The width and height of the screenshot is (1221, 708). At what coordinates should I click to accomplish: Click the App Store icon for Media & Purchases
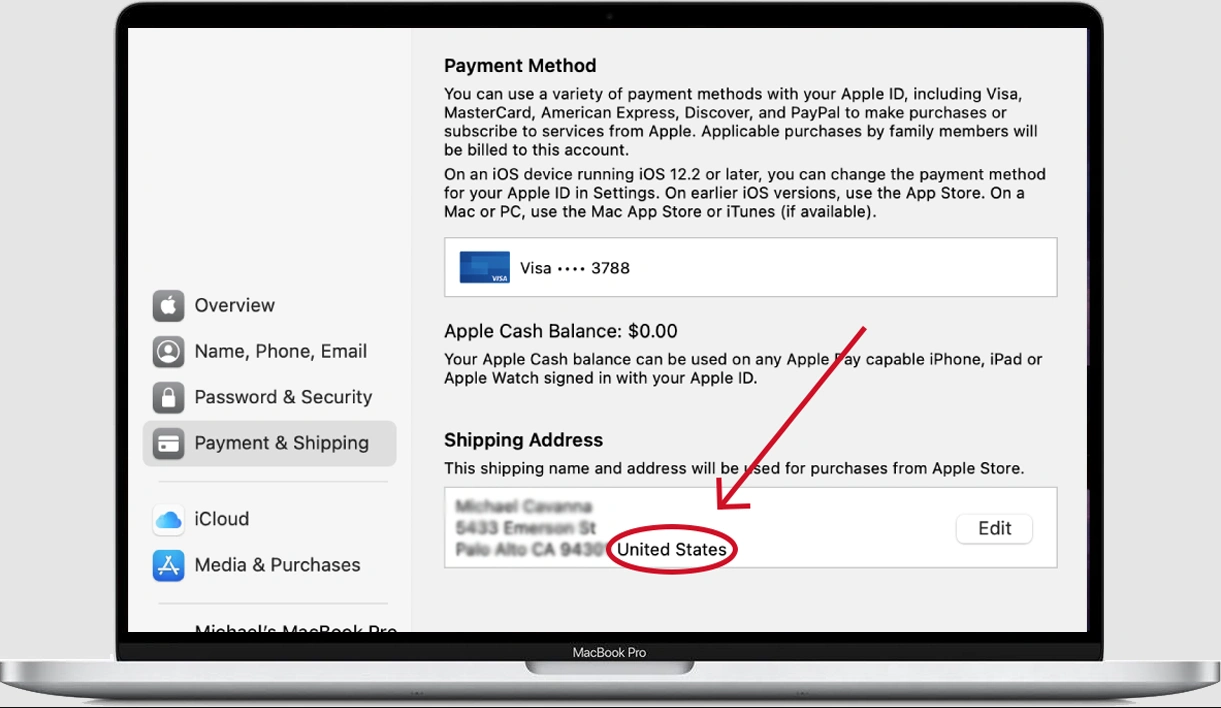click(x=168, y=565)
